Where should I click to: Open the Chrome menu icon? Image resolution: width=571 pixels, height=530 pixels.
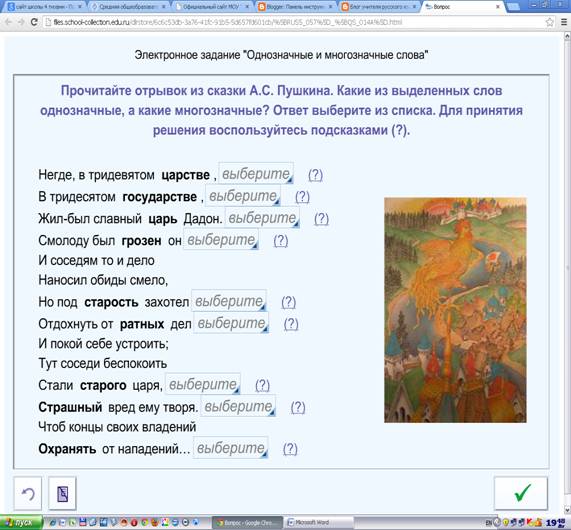point(564,22)
